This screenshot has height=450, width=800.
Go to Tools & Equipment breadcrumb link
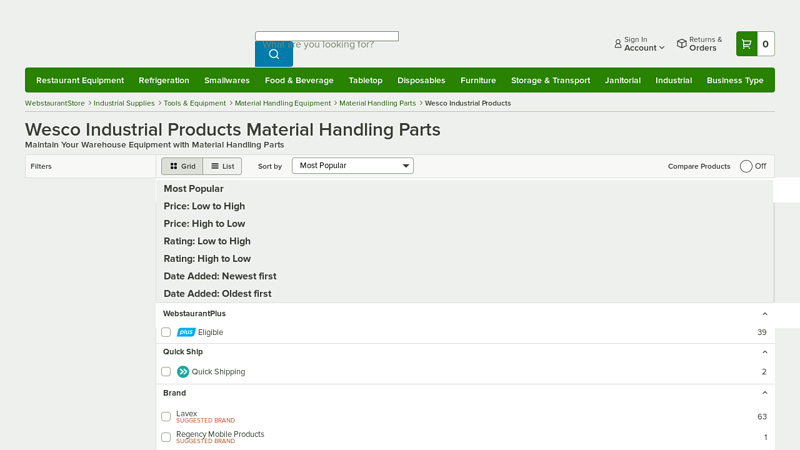(195, 103)
